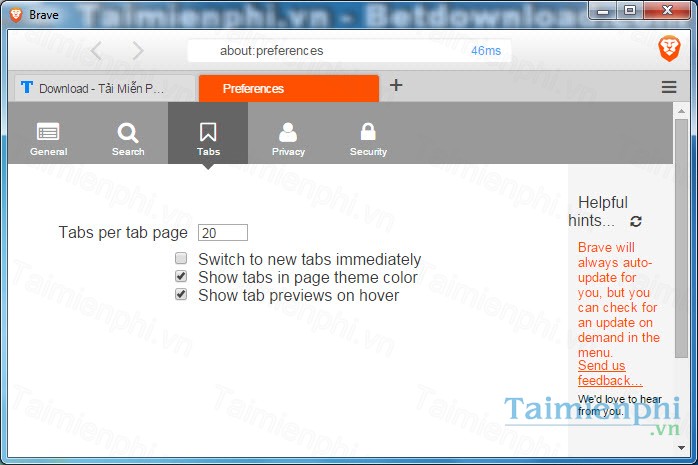Click the Switch to new tabs immediately label
This screenshot has height=465, width=698.
(x=309, y=259)
